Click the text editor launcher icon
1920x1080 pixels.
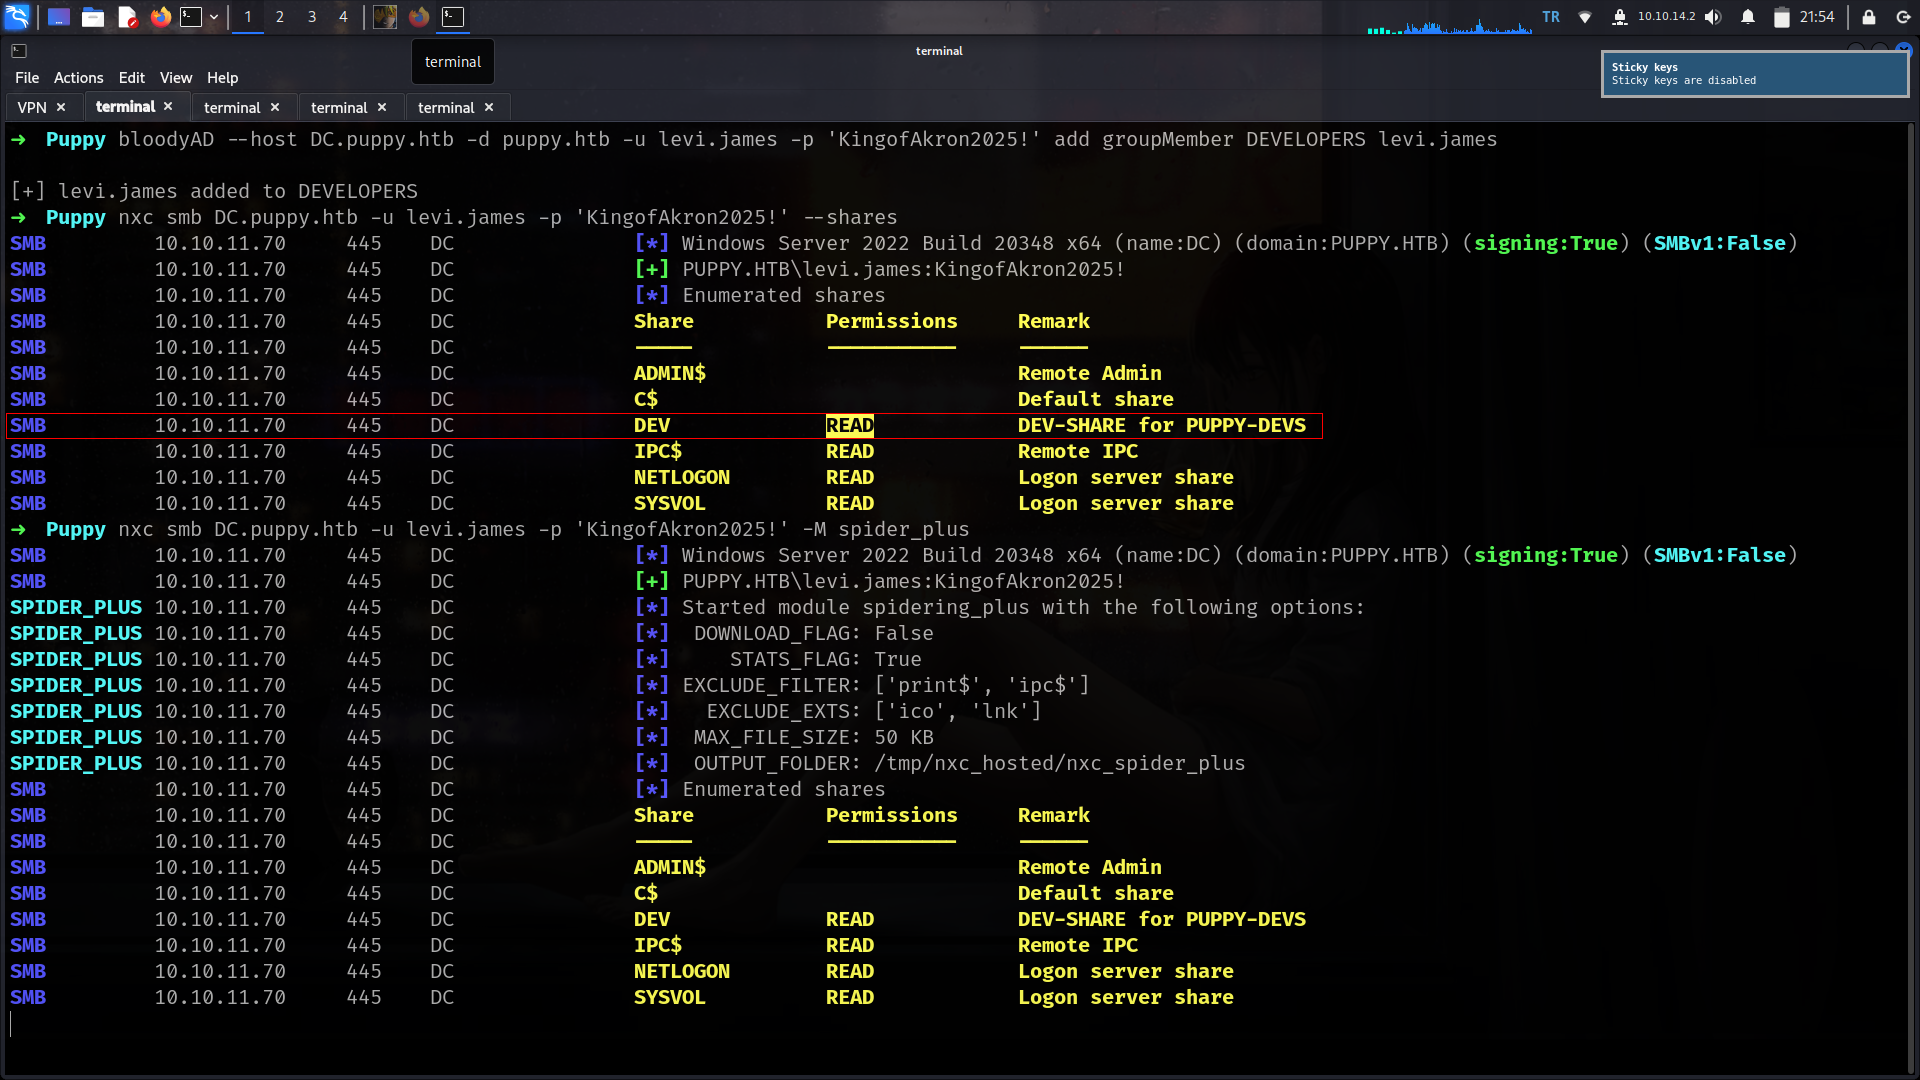pos(127,16)
